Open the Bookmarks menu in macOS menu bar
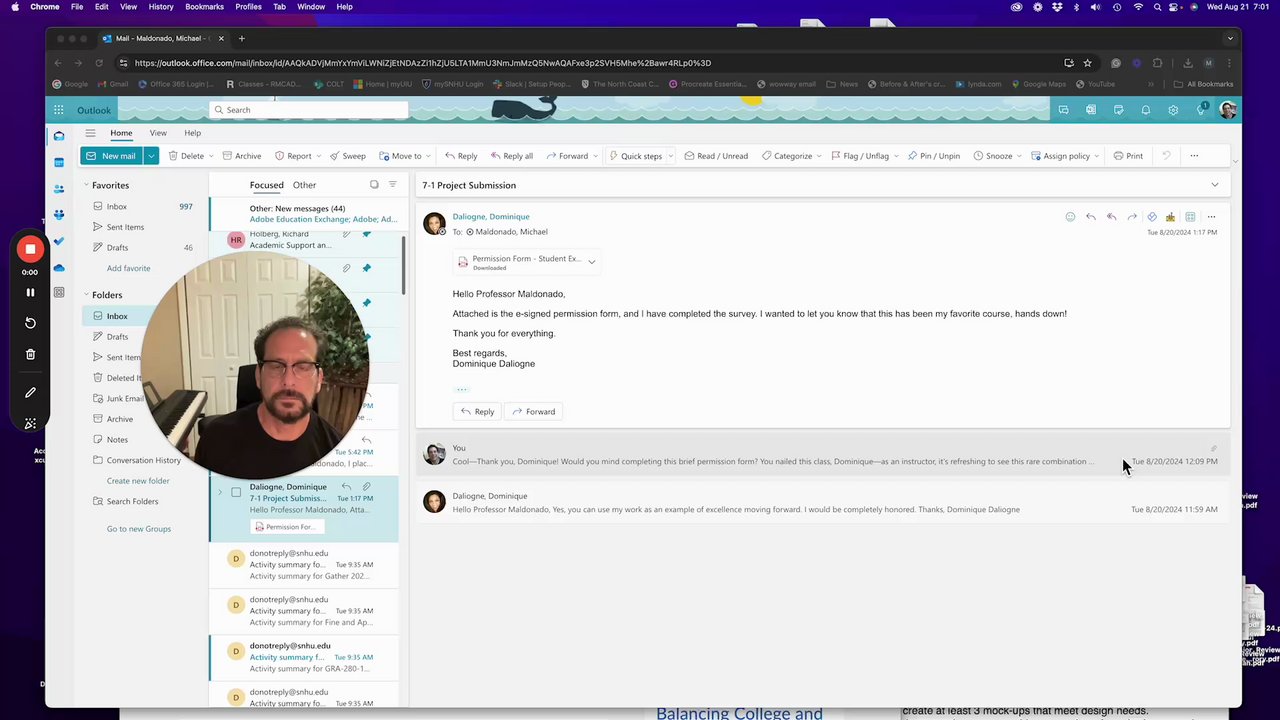This screenshot has width=1280, height=720. tap(204, 7)
